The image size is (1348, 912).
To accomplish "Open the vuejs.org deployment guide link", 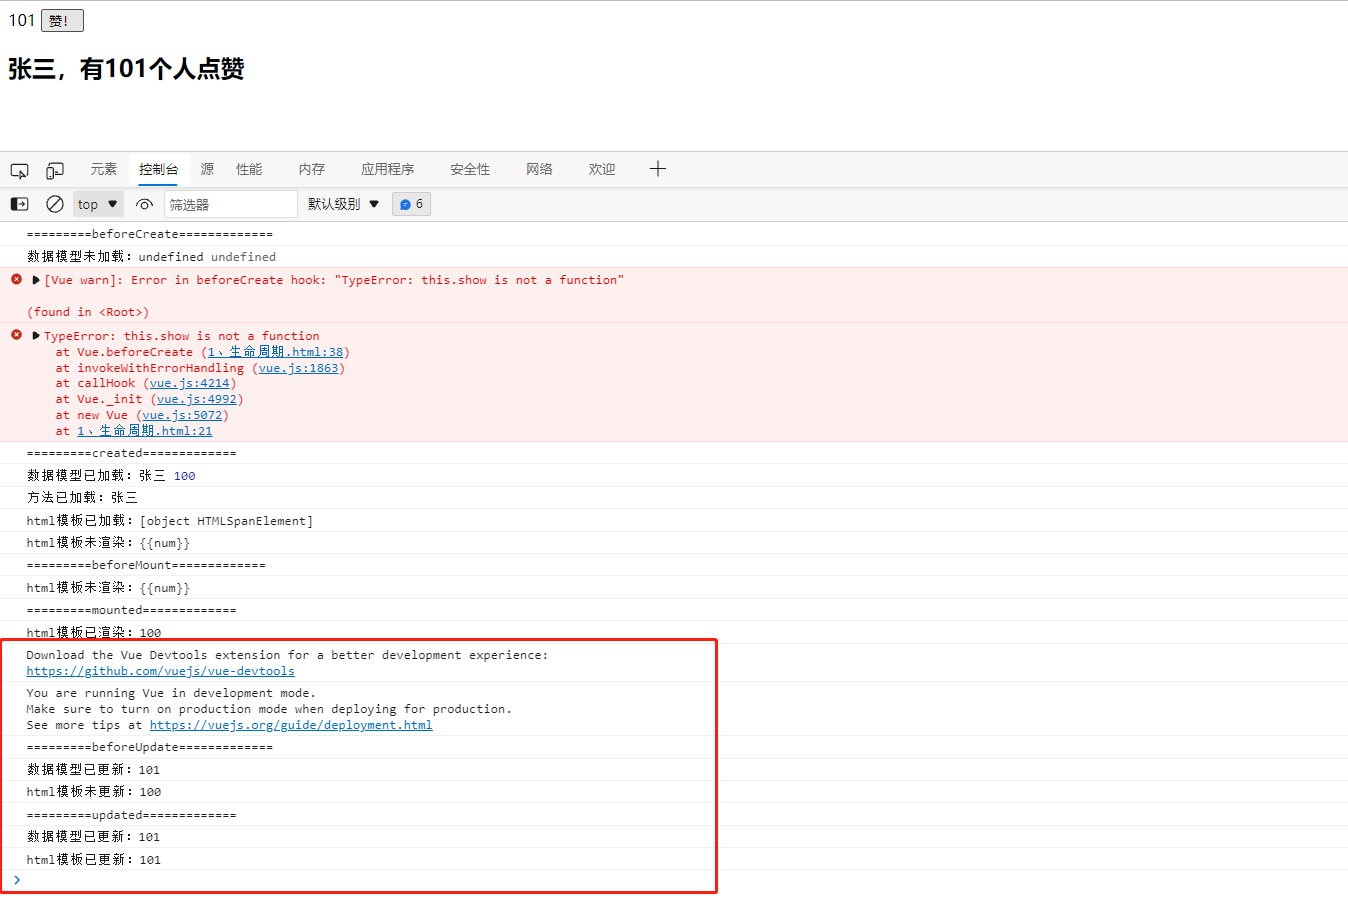I will pos(291,725).
